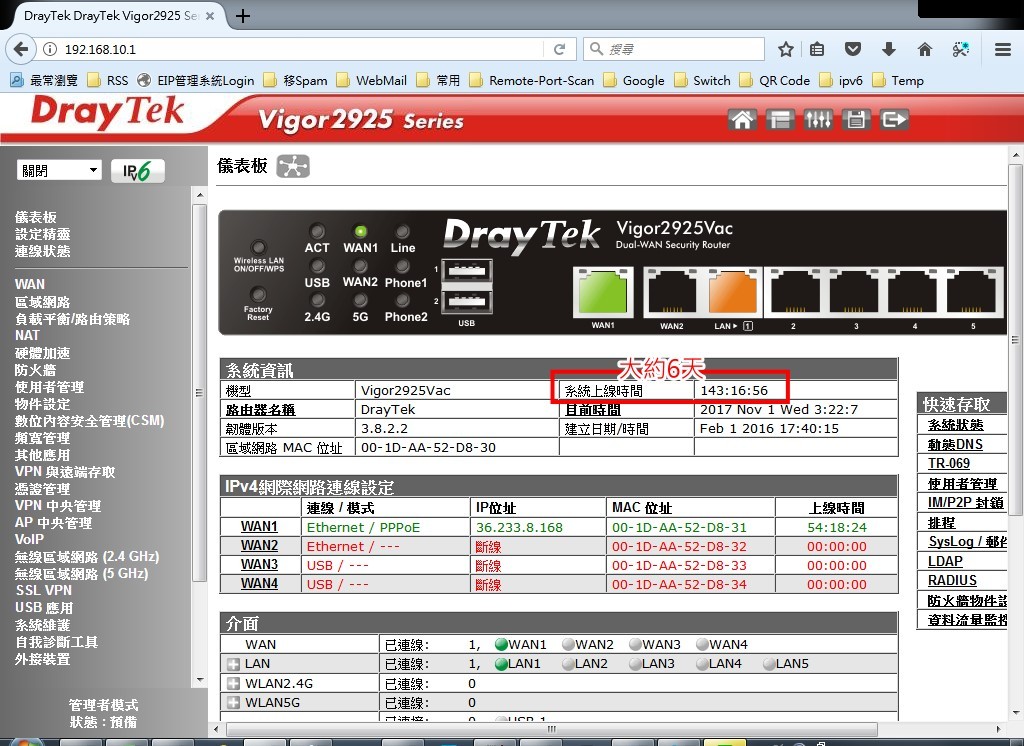Click the green WAN1 port on router image
This screenshot has height=746, width=1024.
point(603,293)
